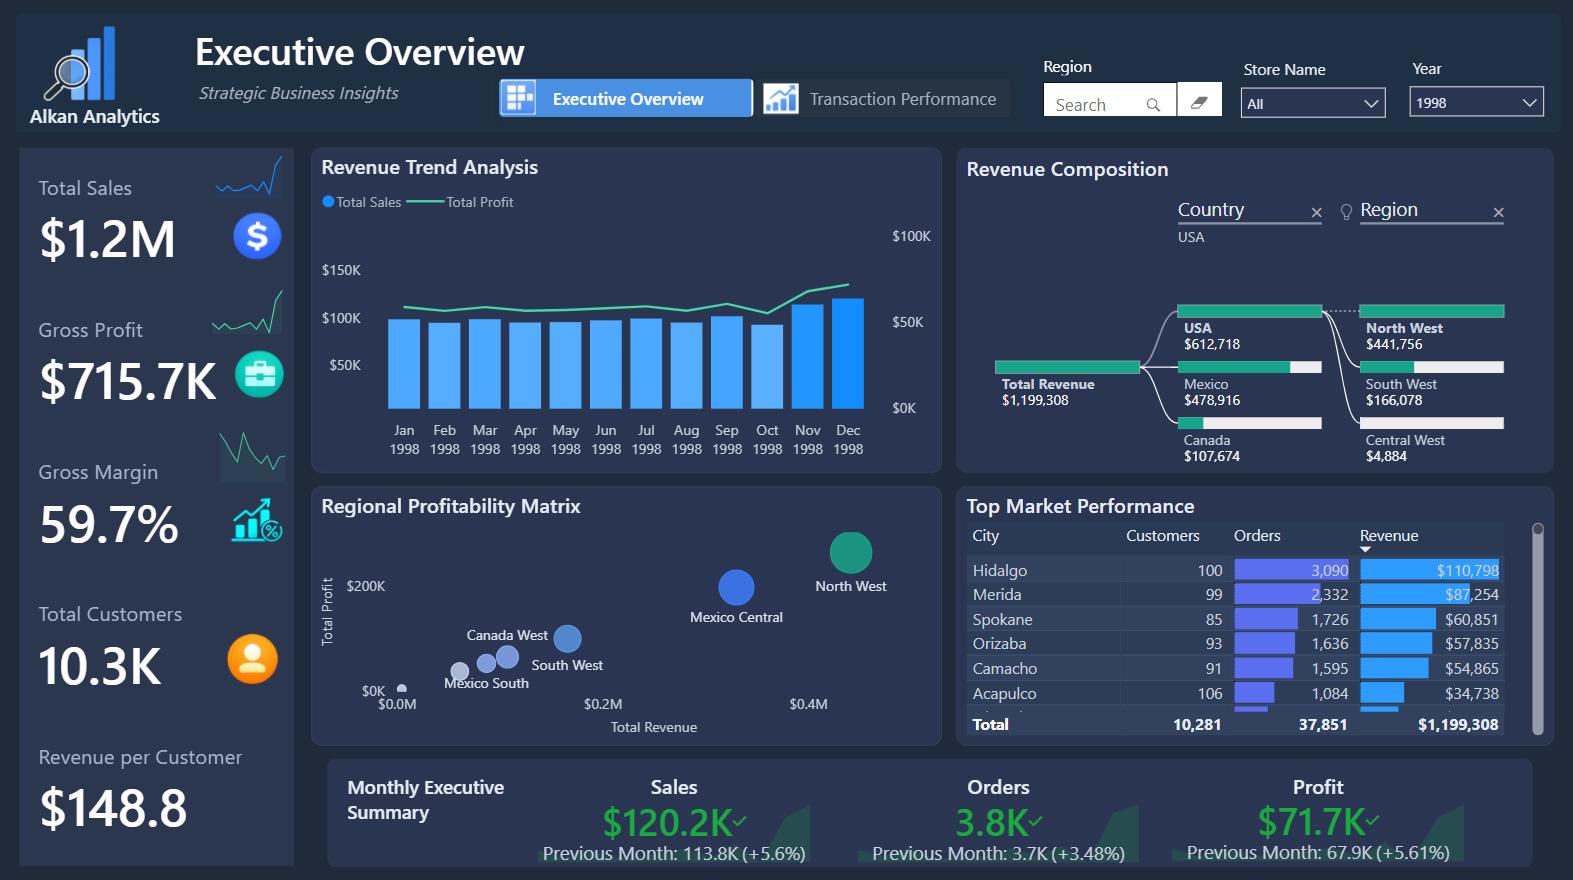The height and width of the screenshot is (880, 1573).
Task: Switch to Executive Overview tab
Action: pyautogui.click(x=626, y=98)
